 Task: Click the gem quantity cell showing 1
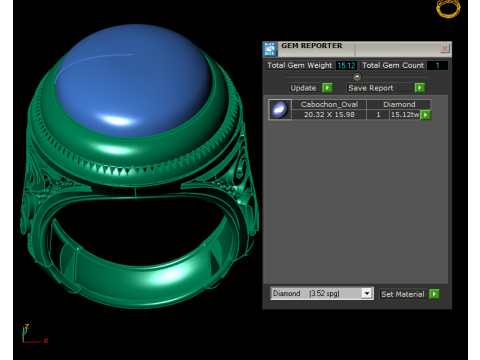coord(378,115)
